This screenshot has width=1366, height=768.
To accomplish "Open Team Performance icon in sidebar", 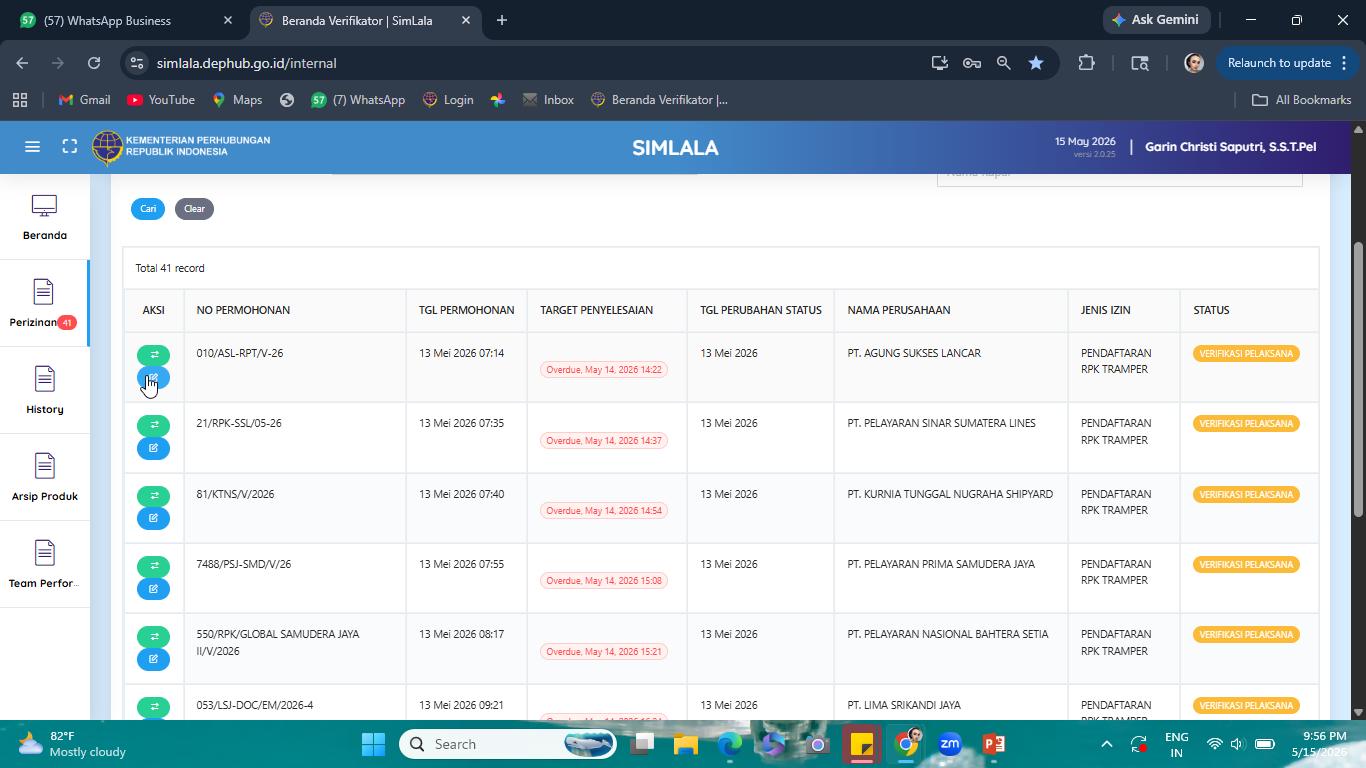I will click(x=44, y=553).
